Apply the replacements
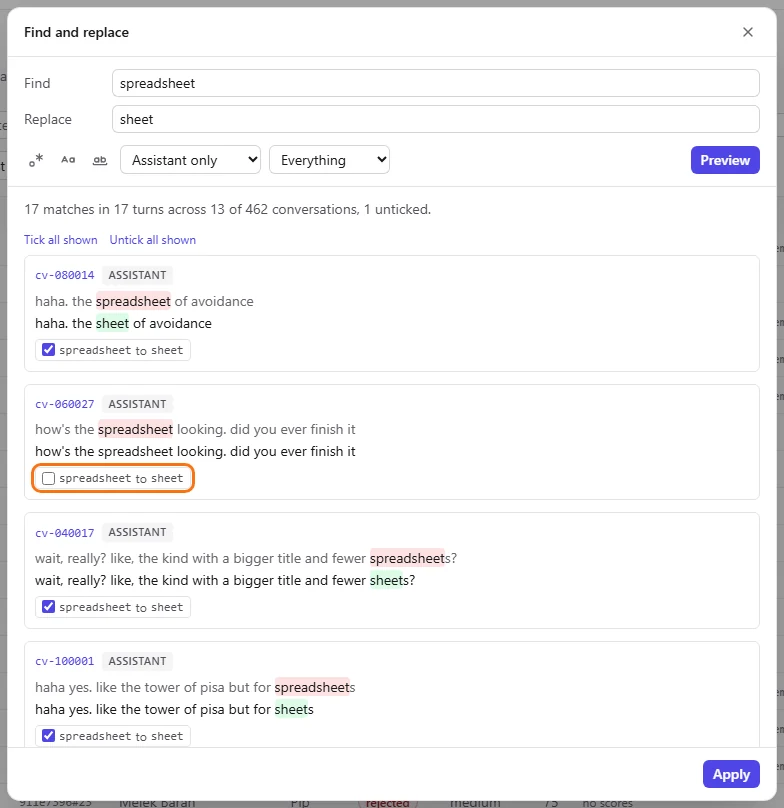The image size is (784, 808). [731, 774]
